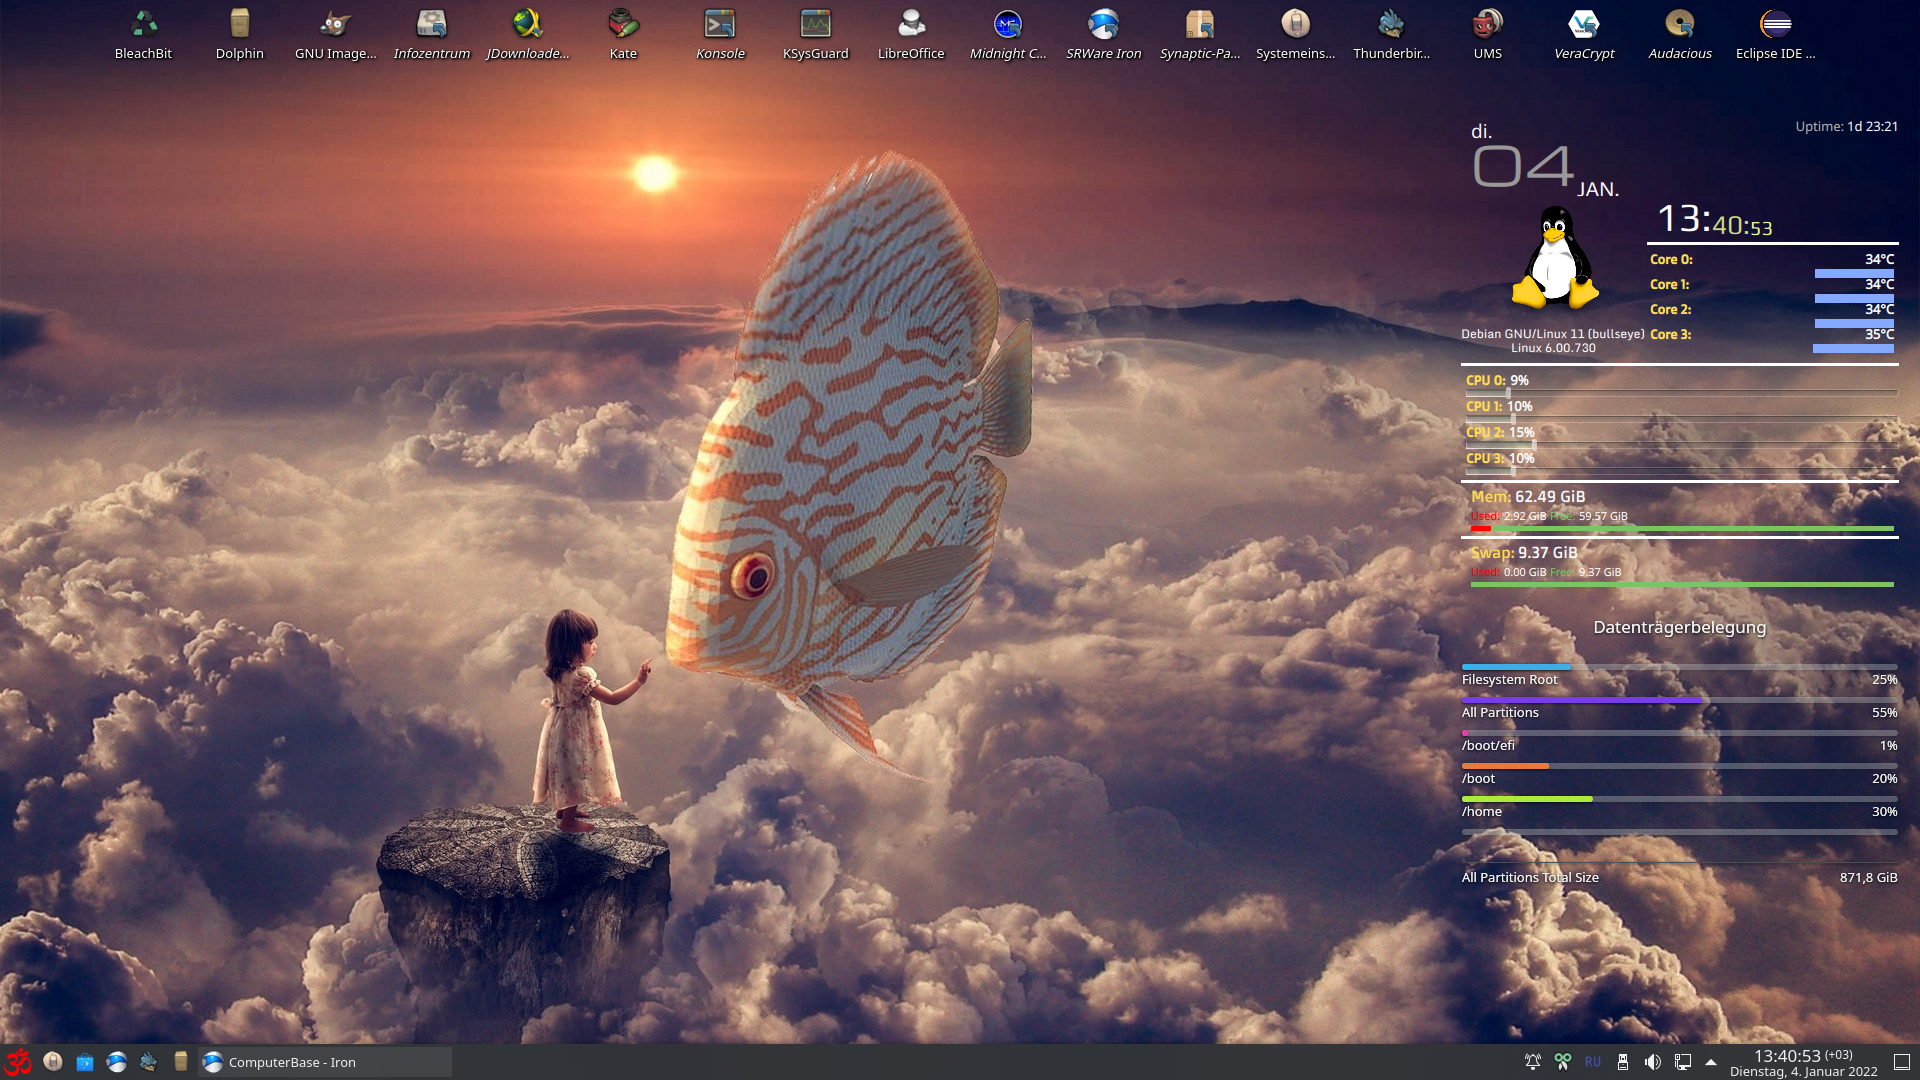This screenshot has width=1920, height=1080.
Task: Toggle notifications bell in system tray
Action: [1532, 1062]
